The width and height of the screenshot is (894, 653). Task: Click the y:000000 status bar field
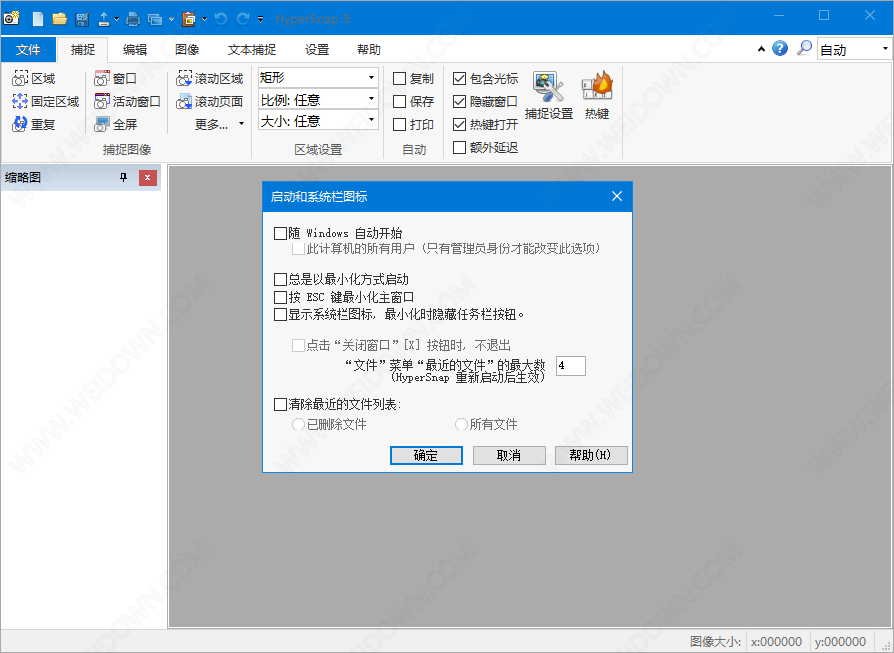coord(840,642)
